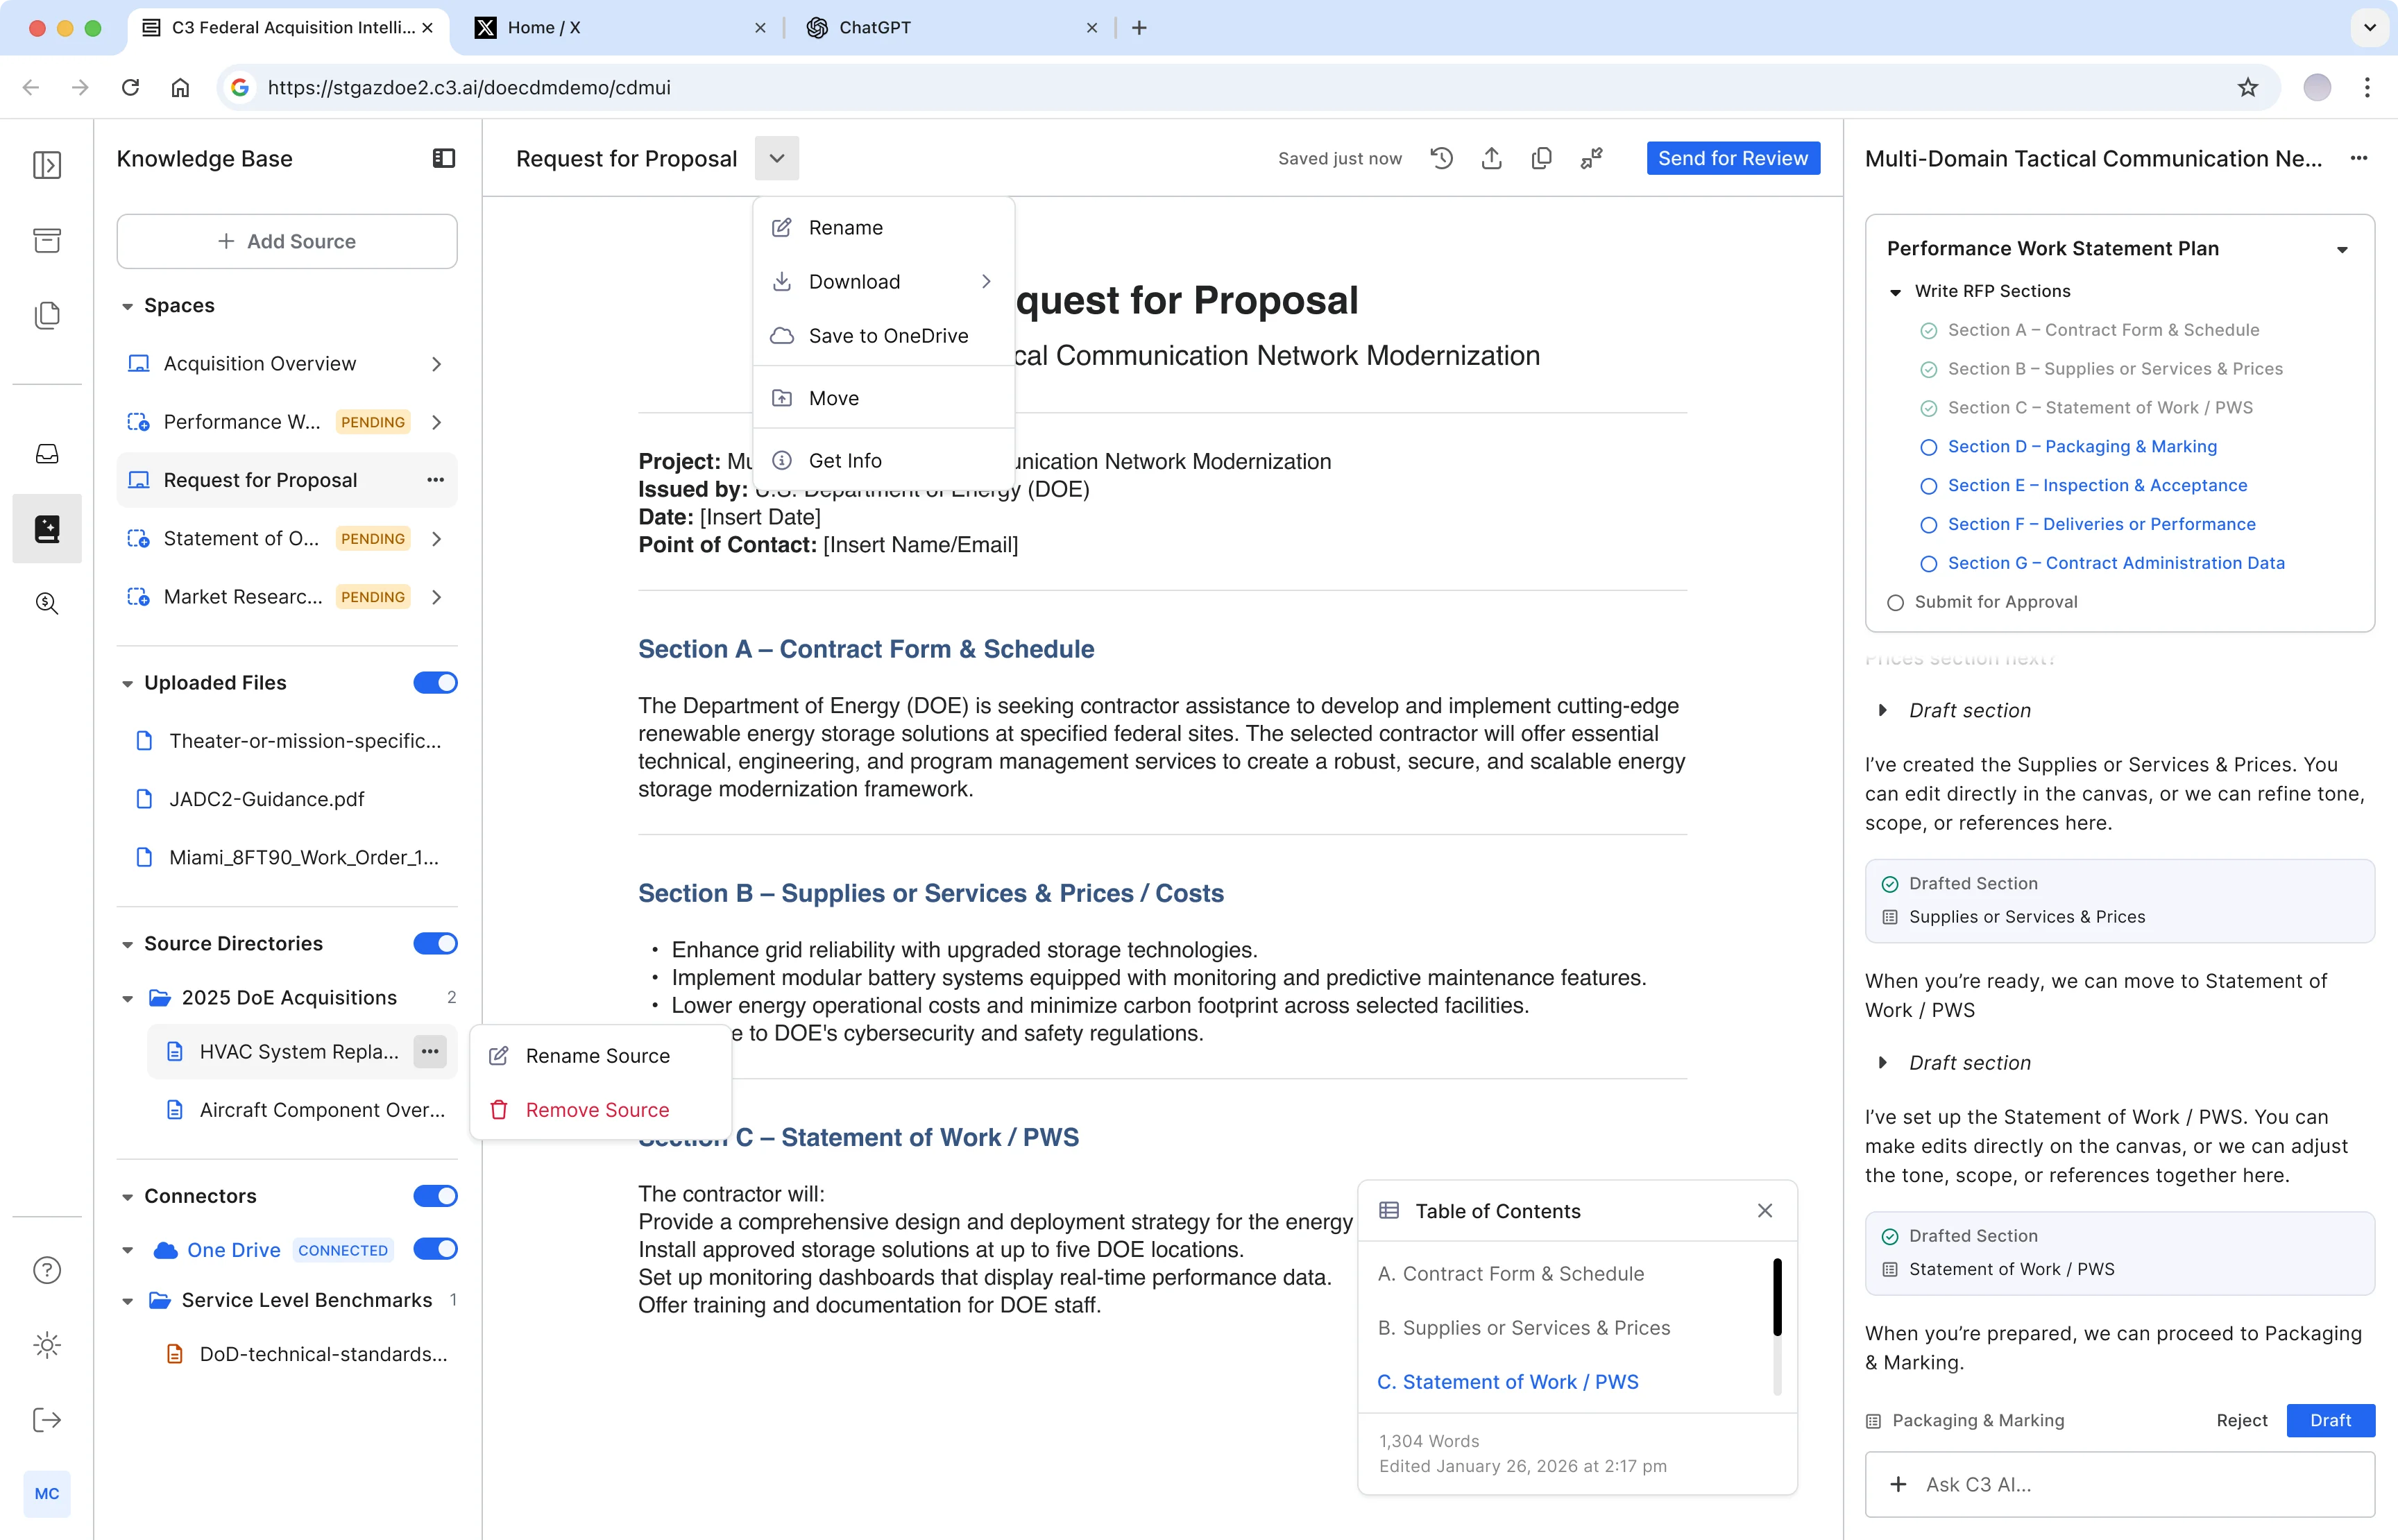The height and width of the screenshot is (1540, 2398).
Task: Click the Draft button for Packaging & Marking
Action: click(x=2330, y=1420)
